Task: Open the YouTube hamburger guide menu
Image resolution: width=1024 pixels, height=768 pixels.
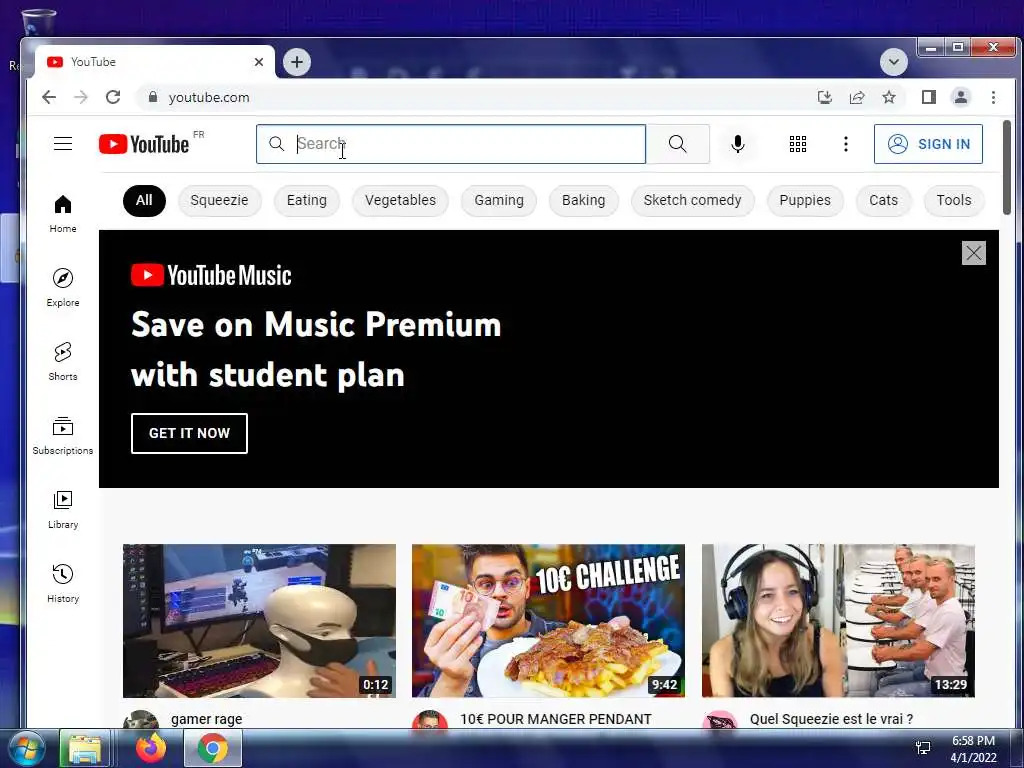Action: pyautogui.click(x=63, y=144)
